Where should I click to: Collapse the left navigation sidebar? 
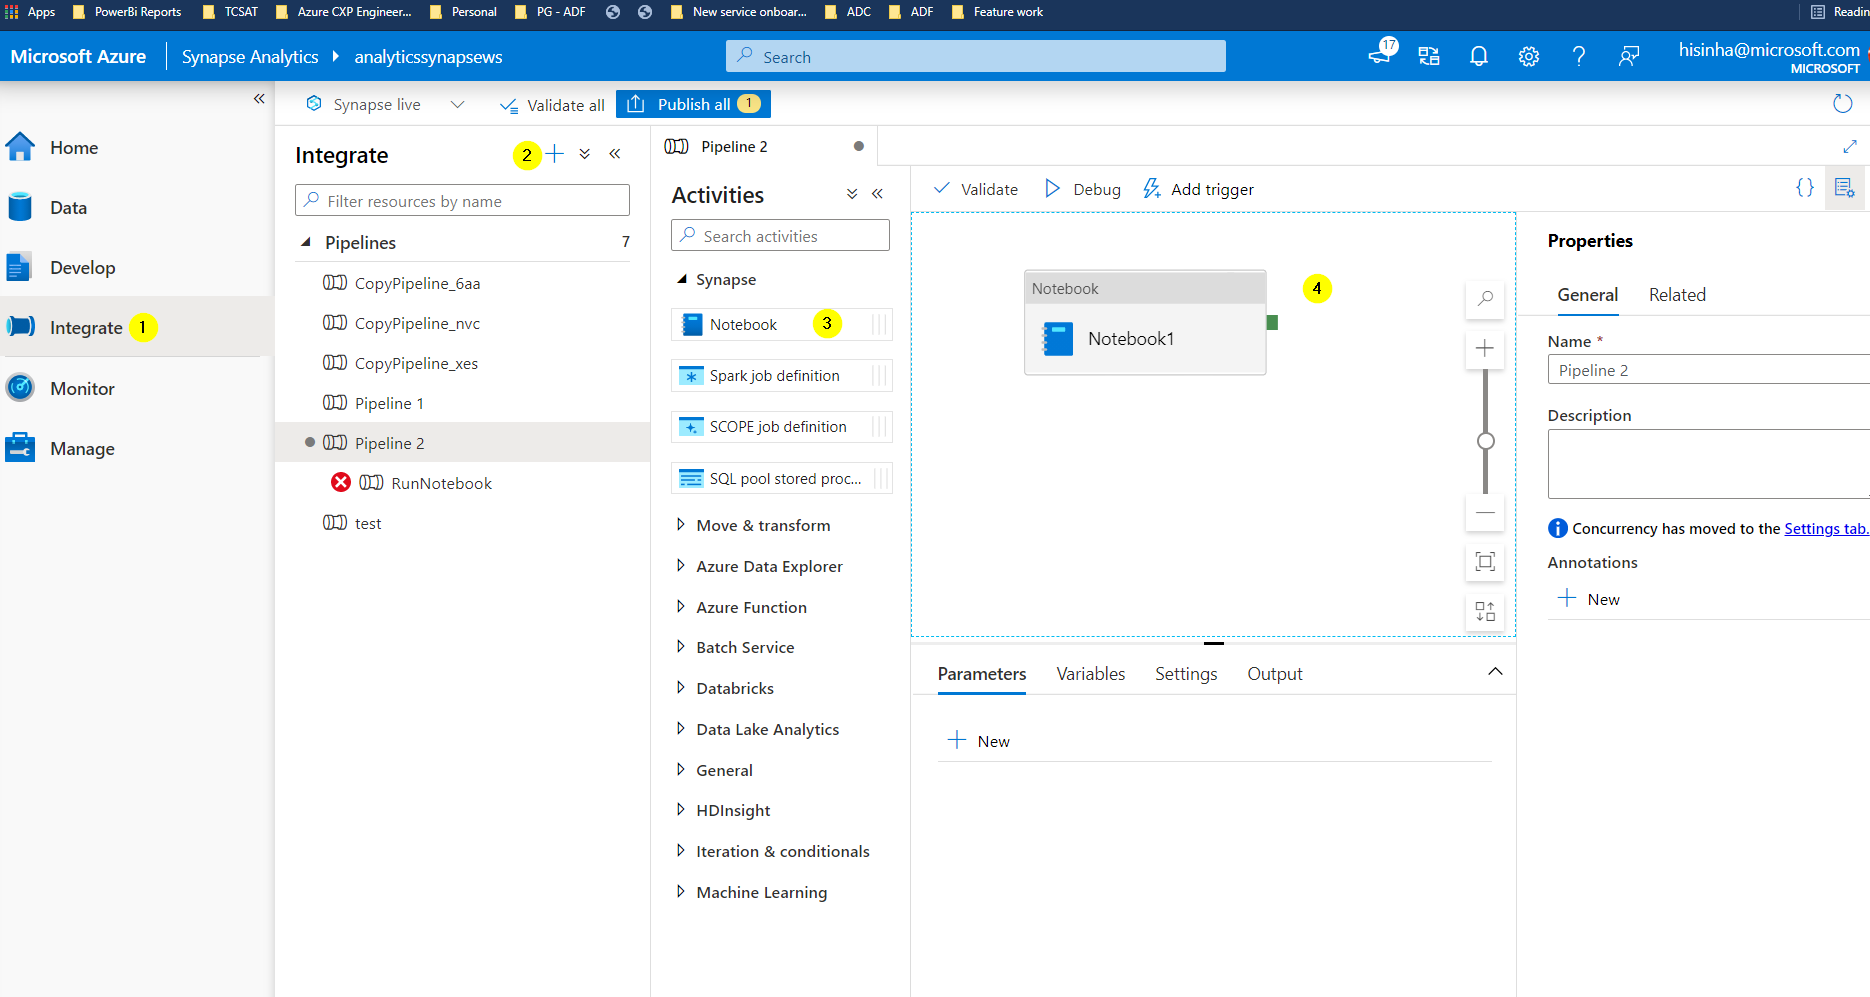259,98
